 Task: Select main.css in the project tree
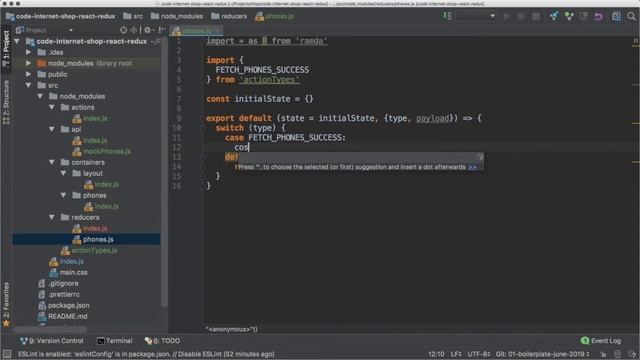(x=68, y=273)
